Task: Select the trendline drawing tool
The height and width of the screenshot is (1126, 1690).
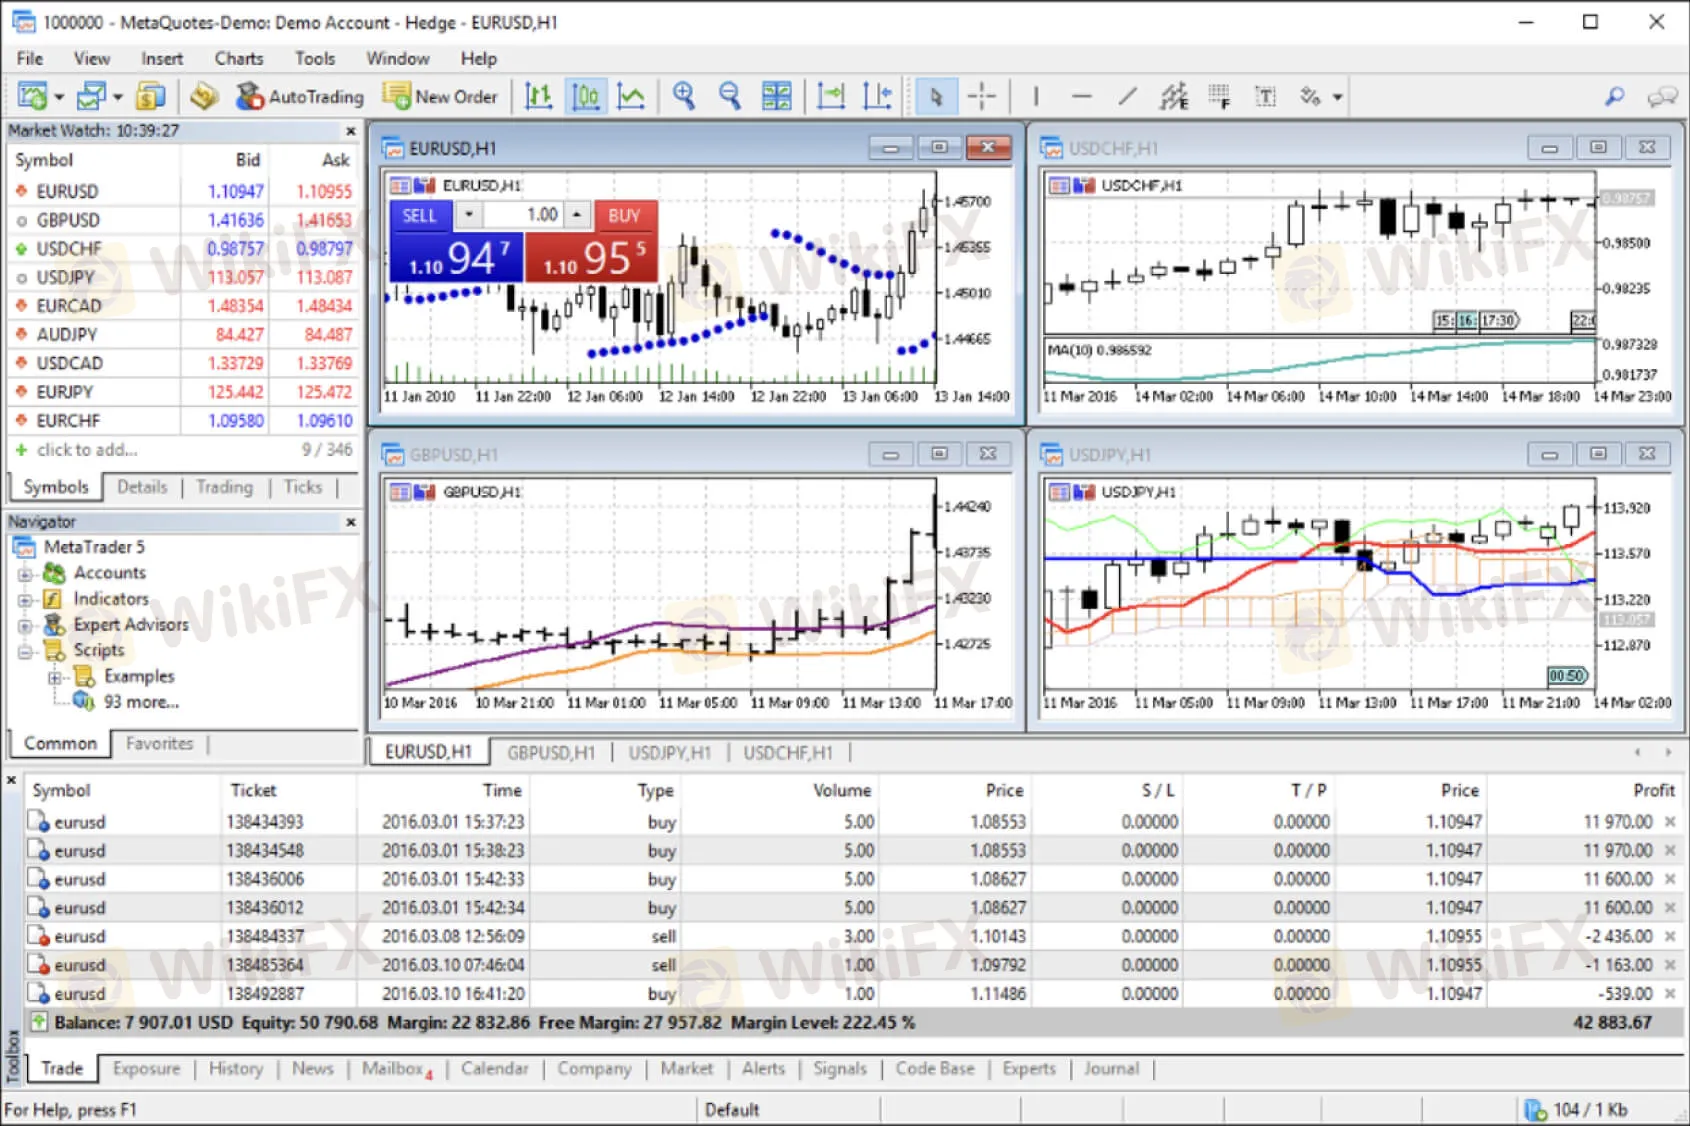Action: pyautogui.click(x=1127, y=96)
